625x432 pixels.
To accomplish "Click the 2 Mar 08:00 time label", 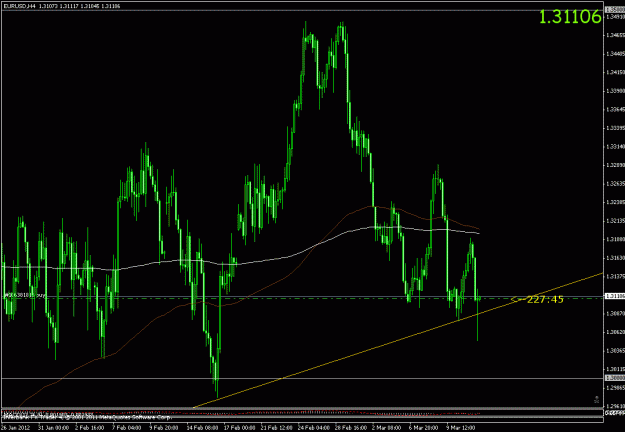I will [x=387, y=428].
